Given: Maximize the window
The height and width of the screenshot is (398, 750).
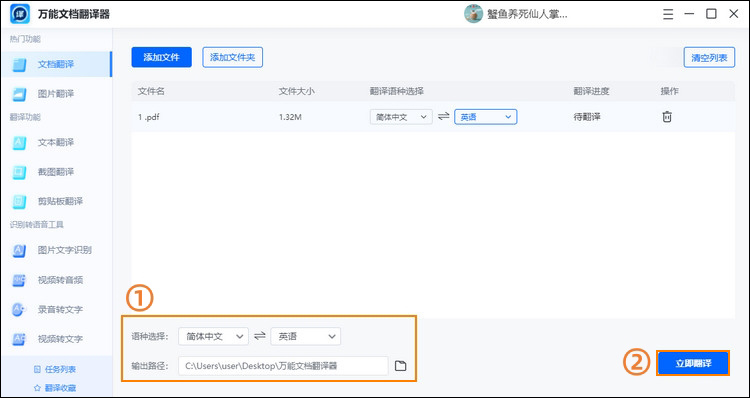Looking at the screenshot, I should tap(712, 14).
